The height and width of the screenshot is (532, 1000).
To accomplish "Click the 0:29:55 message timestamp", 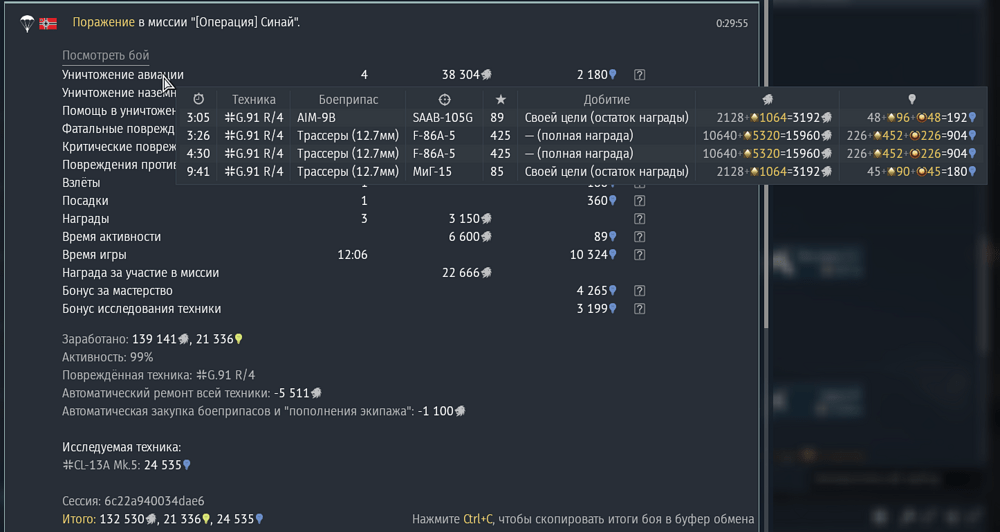I will point(732,24).
